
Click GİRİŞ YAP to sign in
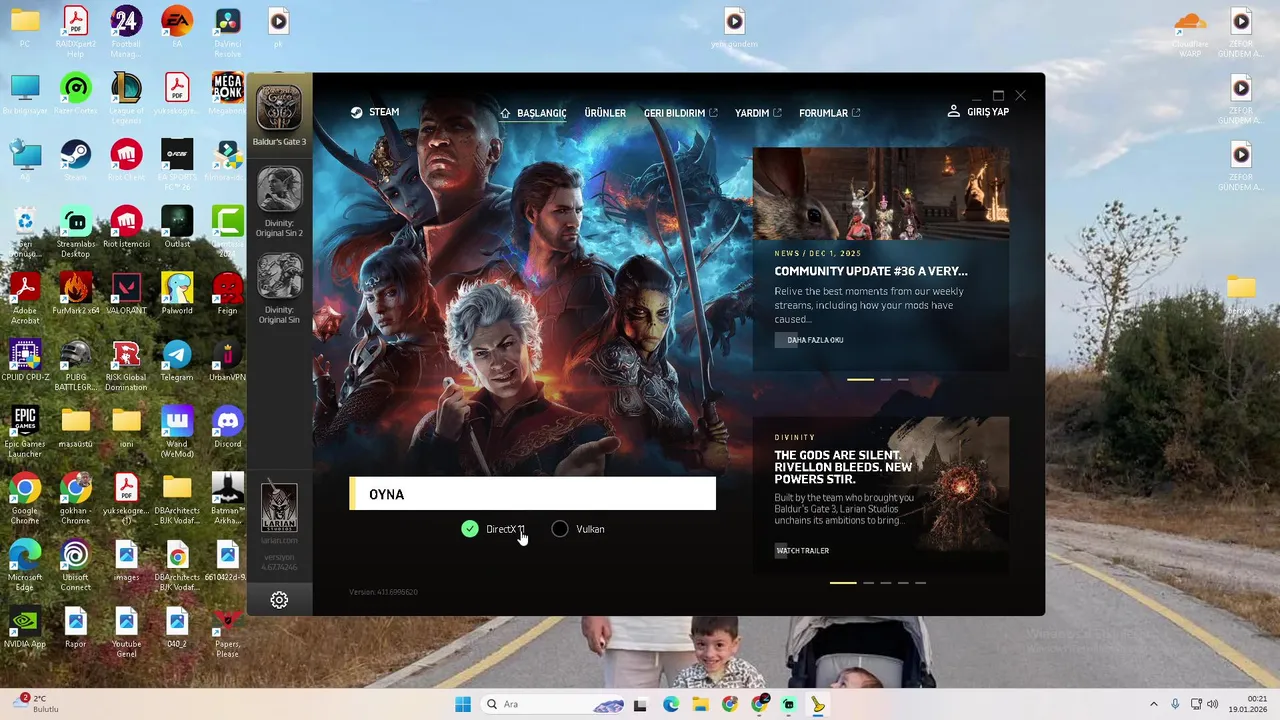pyautogui.click(x=978, y=112)
